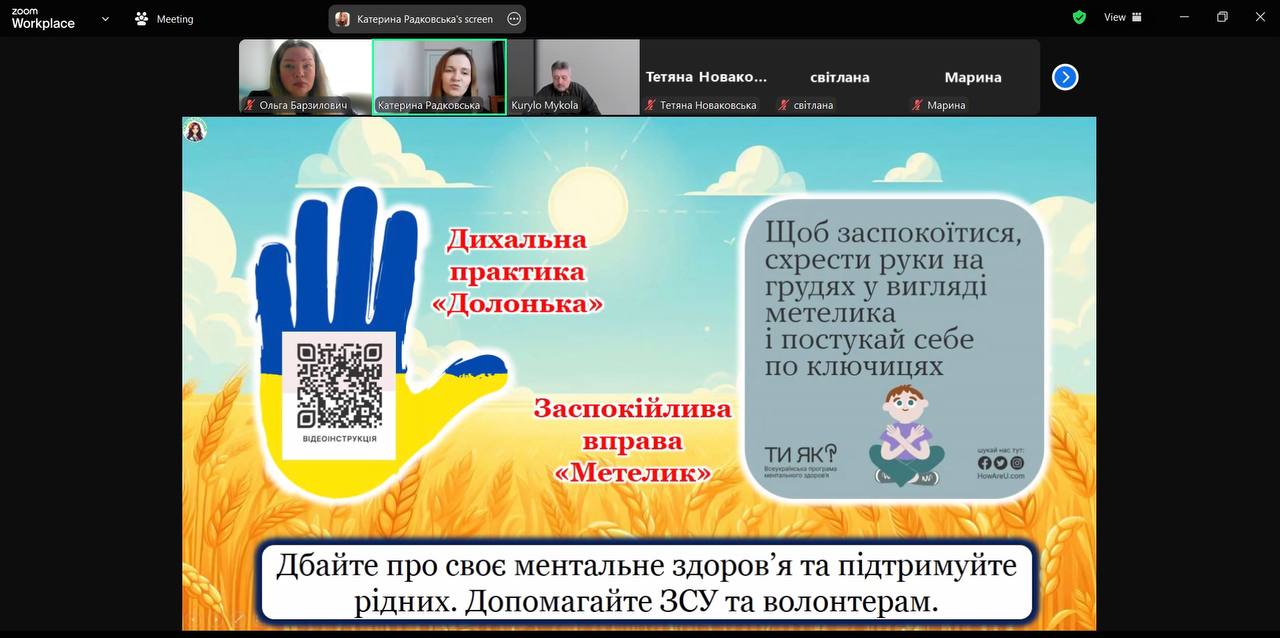Click muted mic icon for Ольга Барзилович
Image resolution: width=1280 pixels, height=638 pixels.
pos(250,105)
